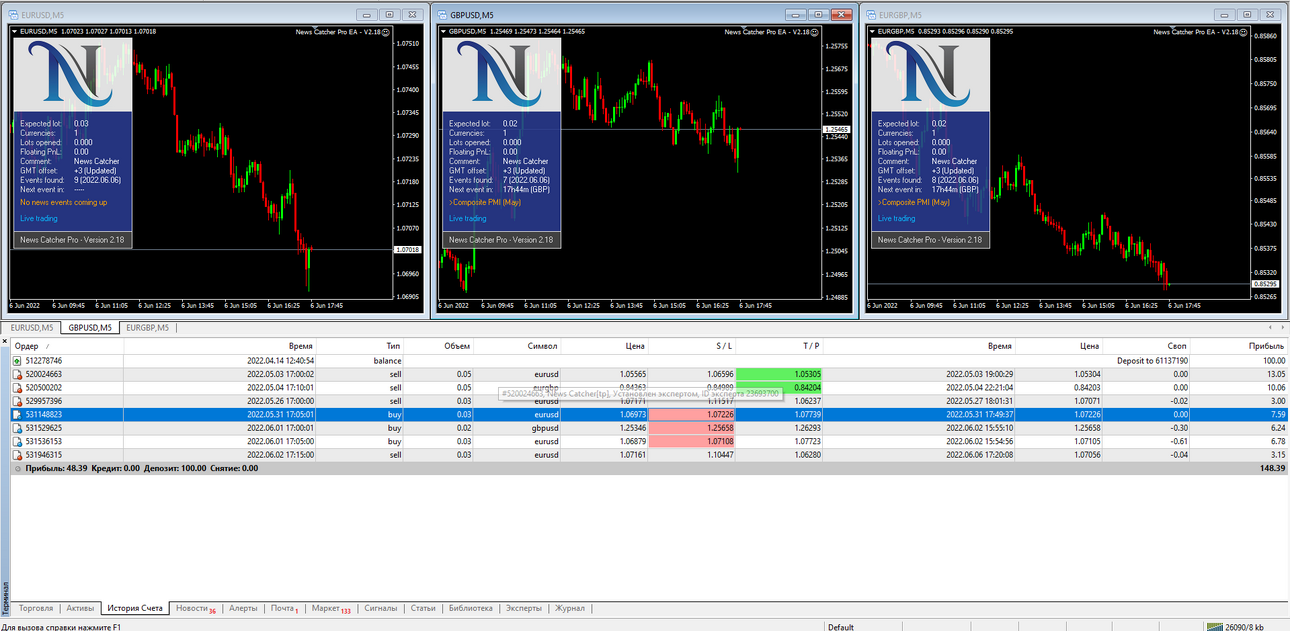The image size is (1290, 631).
Task: Click the order icon beside 520500202
Action: 17,387
